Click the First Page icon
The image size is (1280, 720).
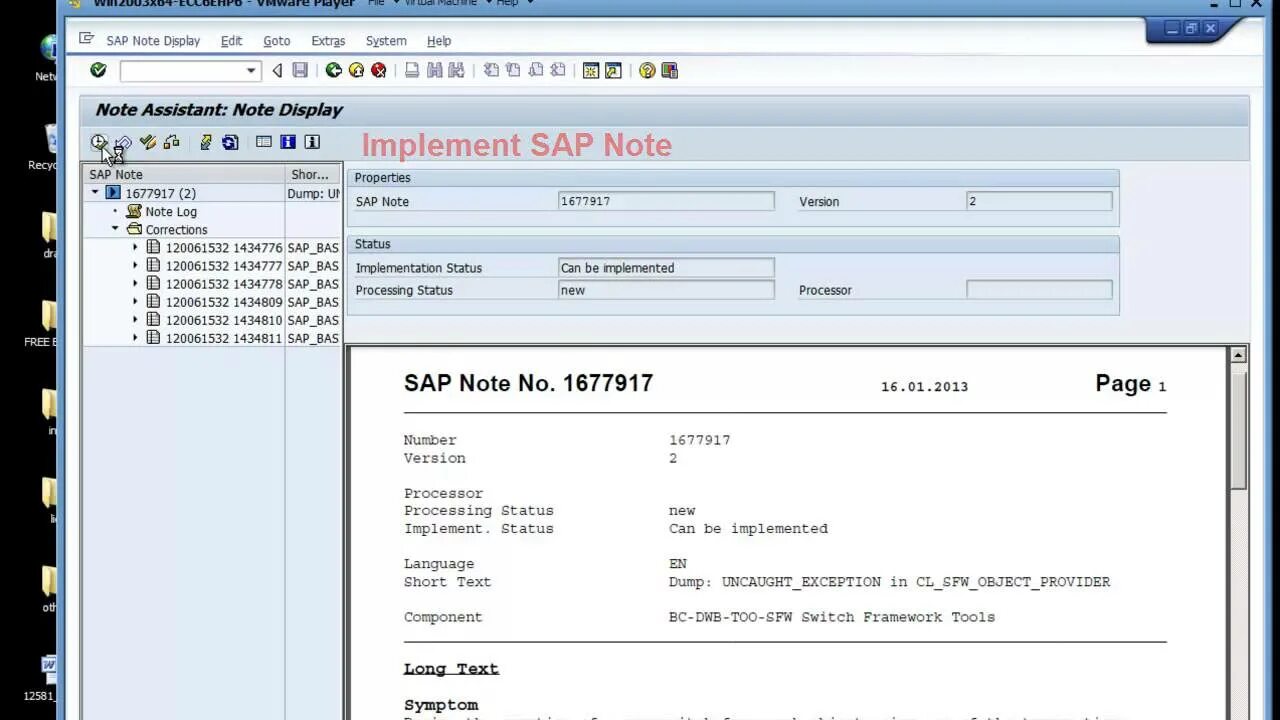click(x=490, y=70)
